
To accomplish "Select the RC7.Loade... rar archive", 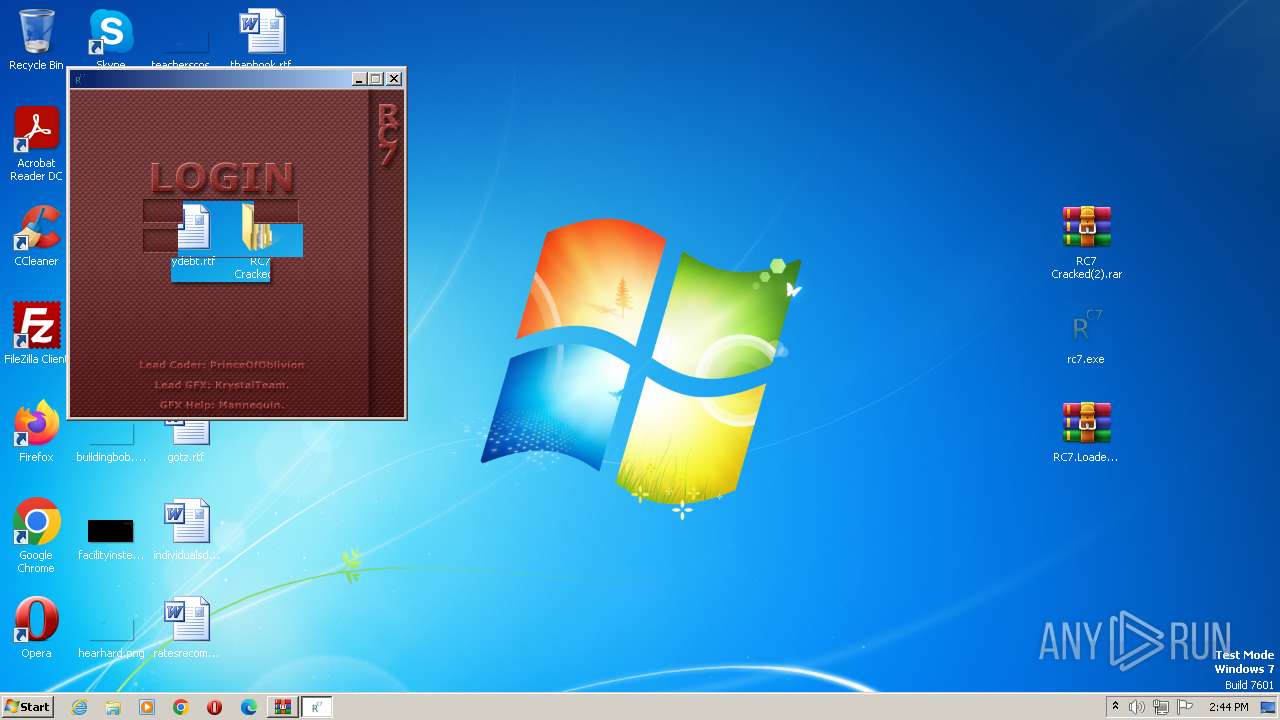I will 1086,432.
